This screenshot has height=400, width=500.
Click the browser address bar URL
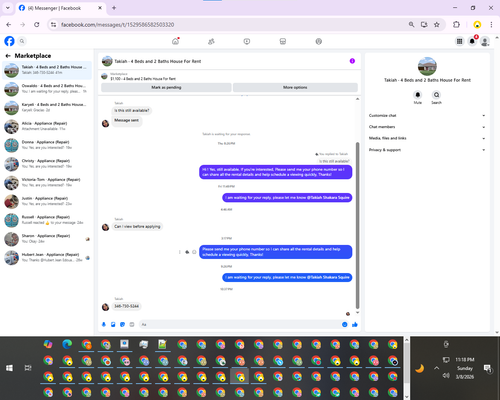tap(117, 25)
